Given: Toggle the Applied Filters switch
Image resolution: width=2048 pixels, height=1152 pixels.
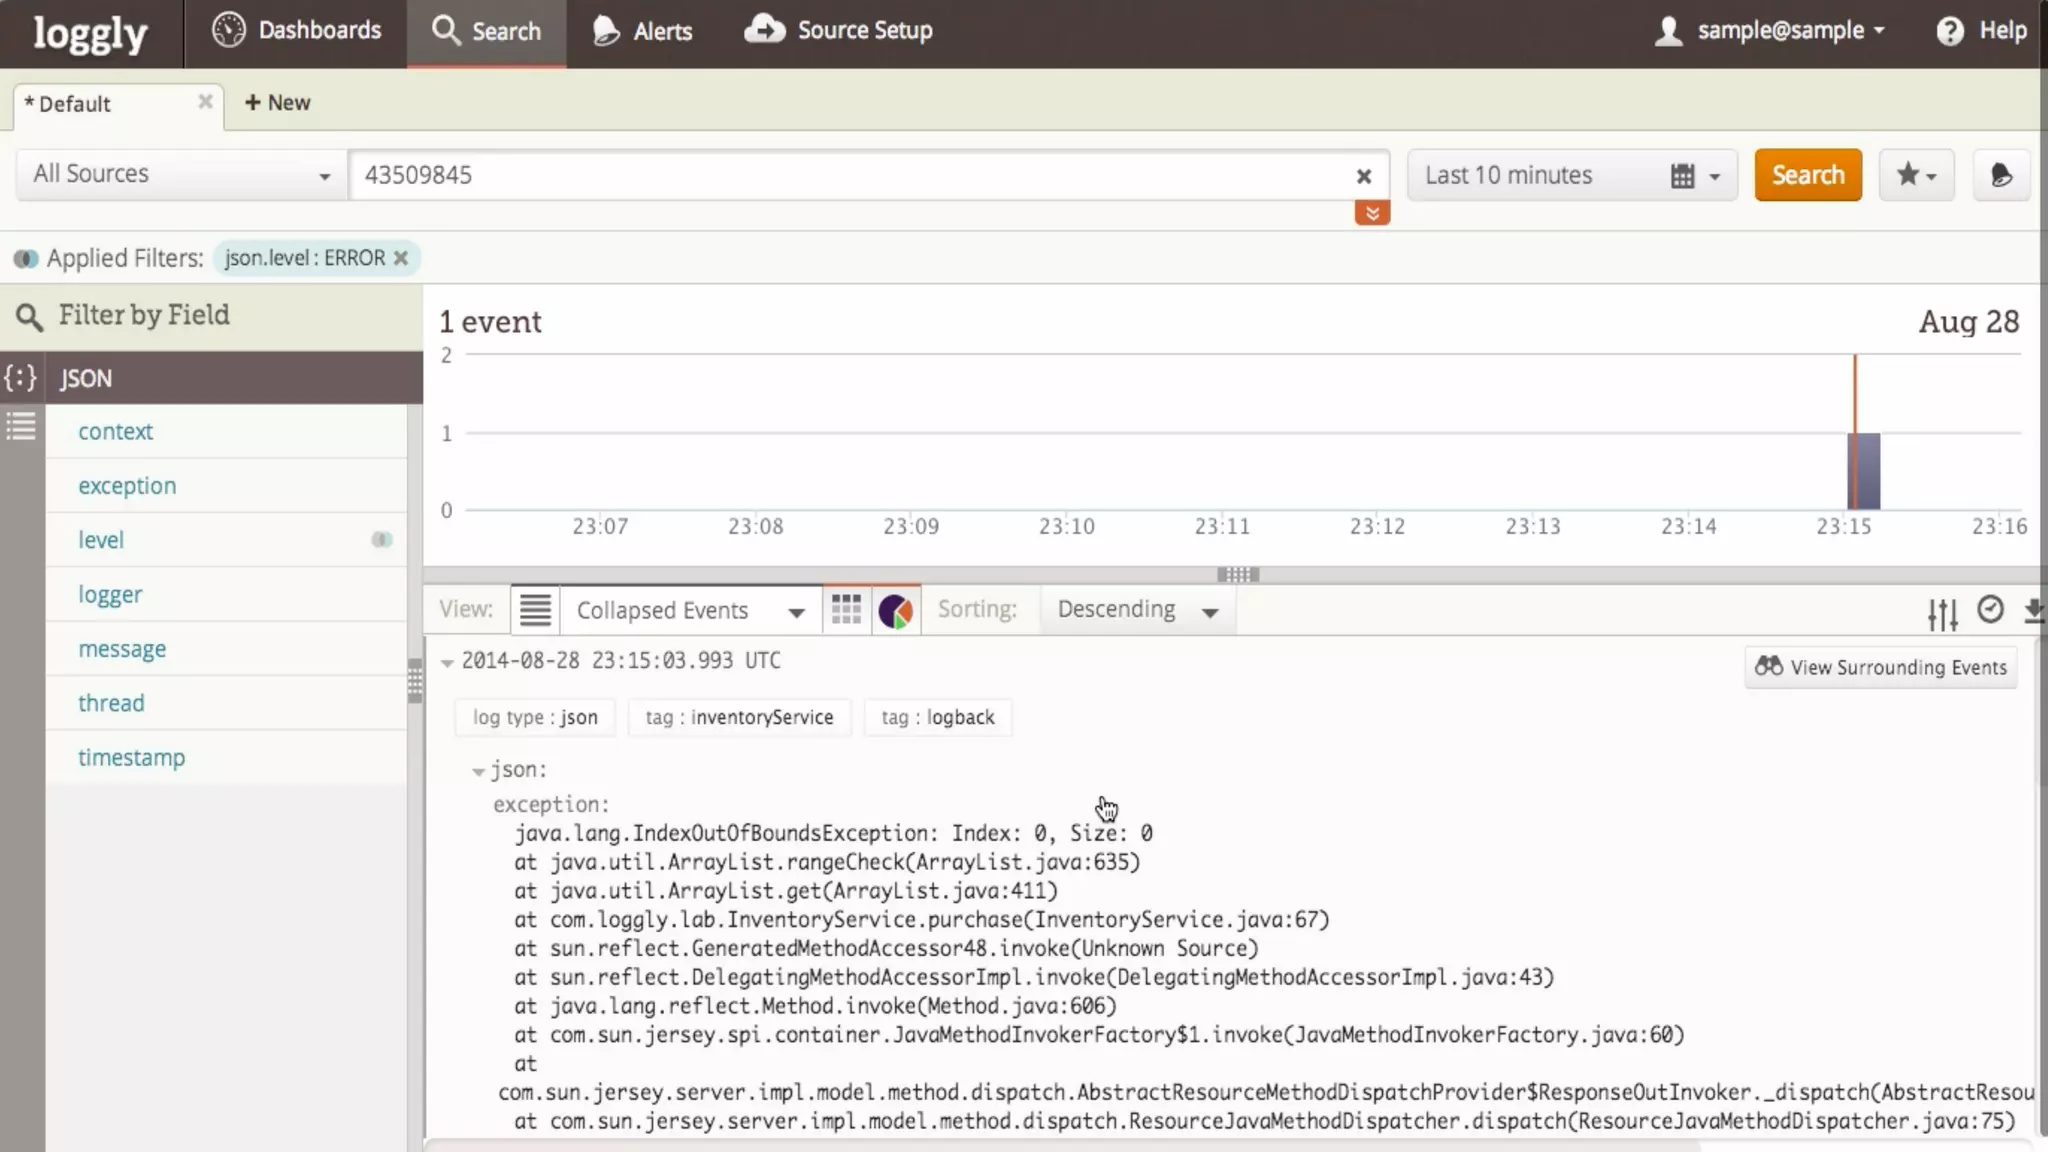Looking at the screenshot, I should [x=26, y=259].
